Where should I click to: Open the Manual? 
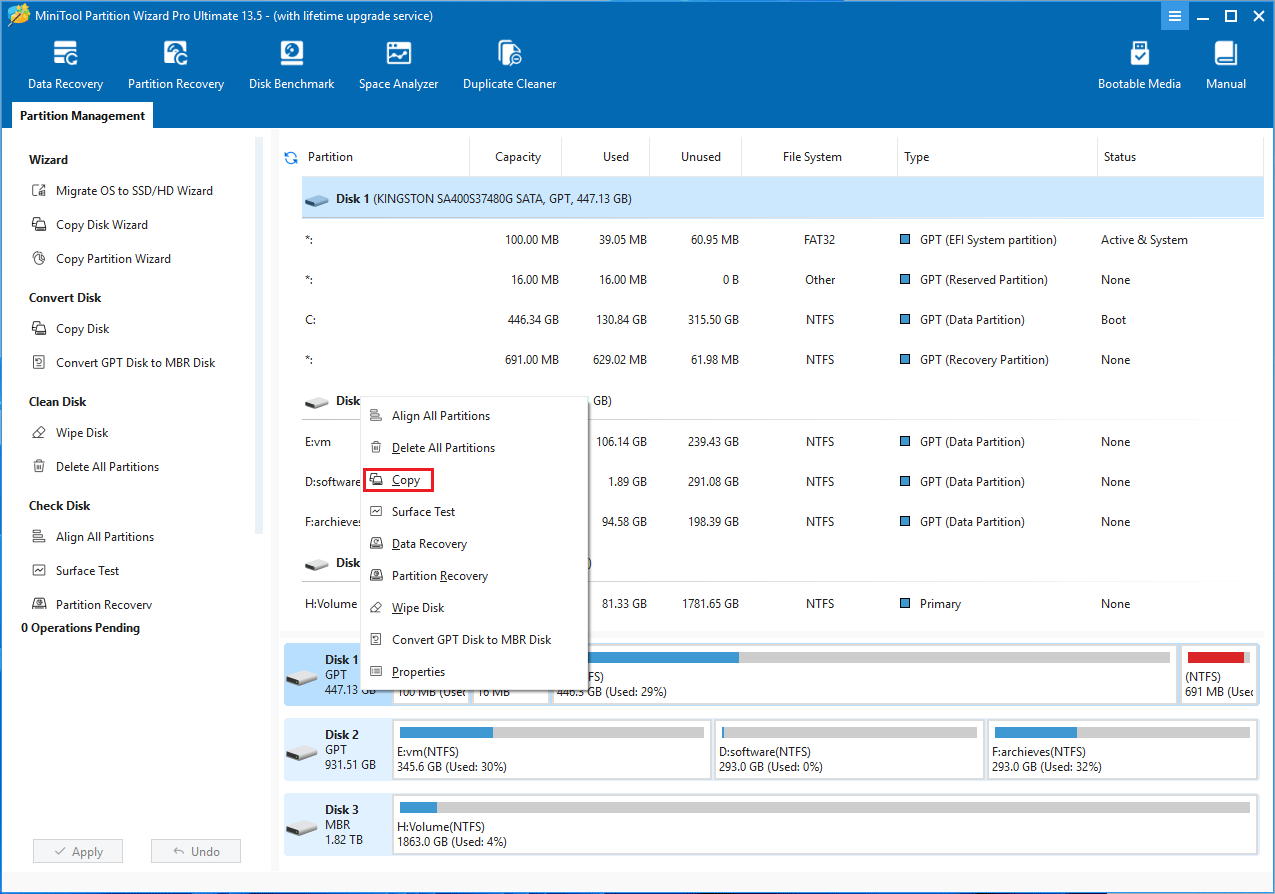1225,62
